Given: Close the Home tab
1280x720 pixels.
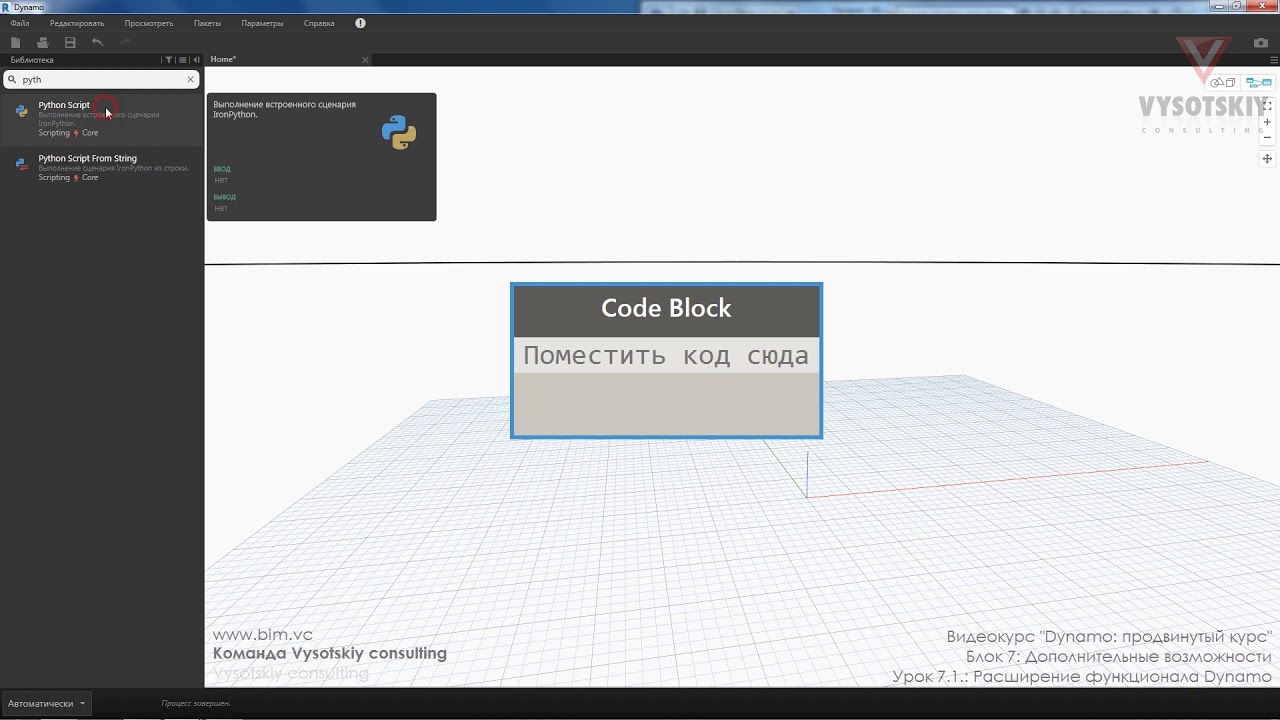Looking at the screenshot, I should [x=365, y=60].
